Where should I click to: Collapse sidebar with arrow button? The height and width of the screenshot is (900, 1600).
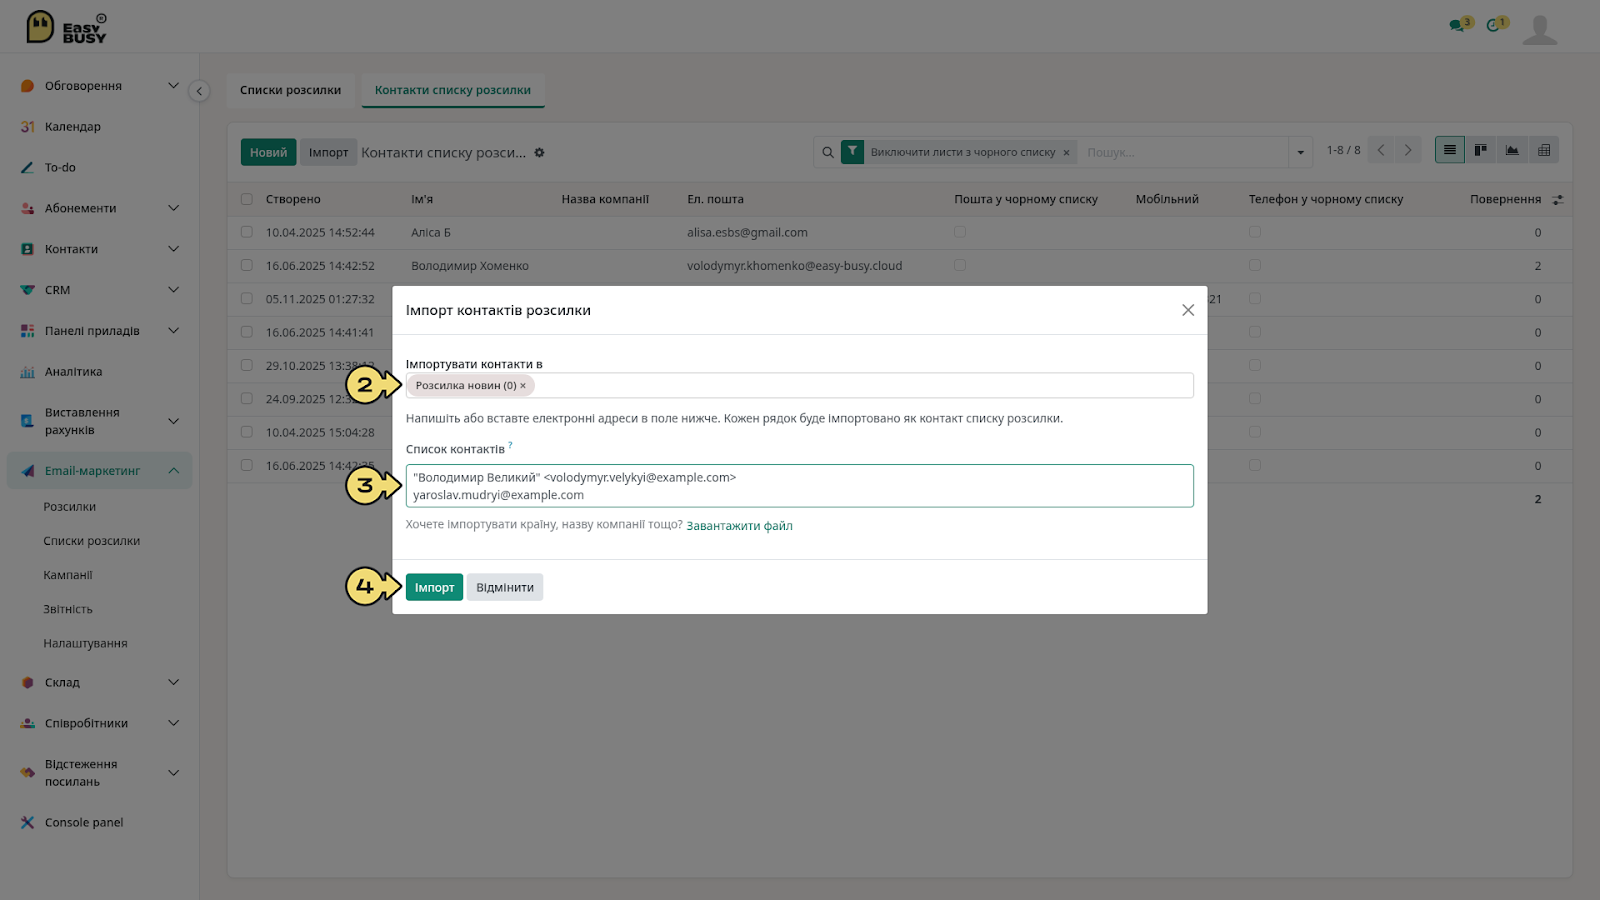199,91
